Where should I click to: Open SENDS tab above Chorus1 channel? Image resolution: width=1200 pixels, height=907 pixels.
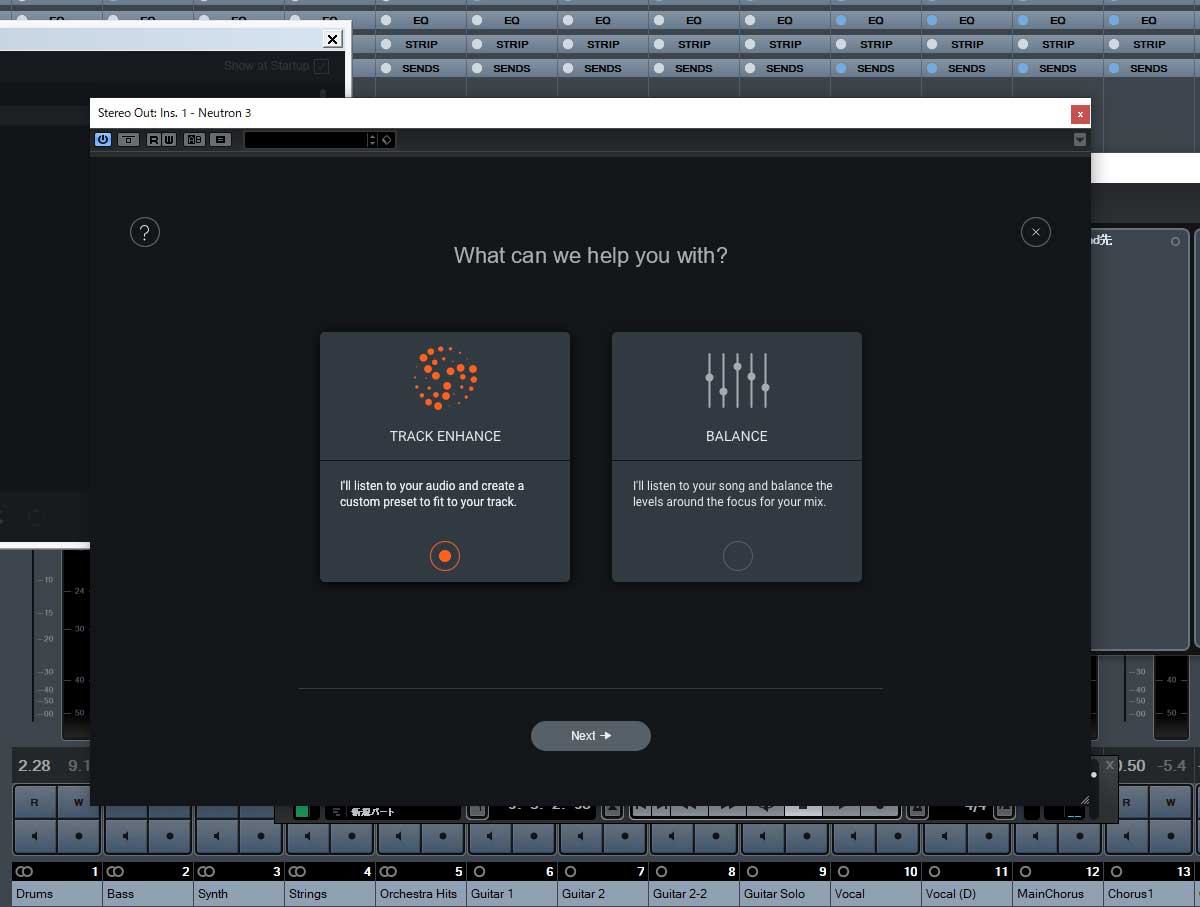tap(1149, 68)
